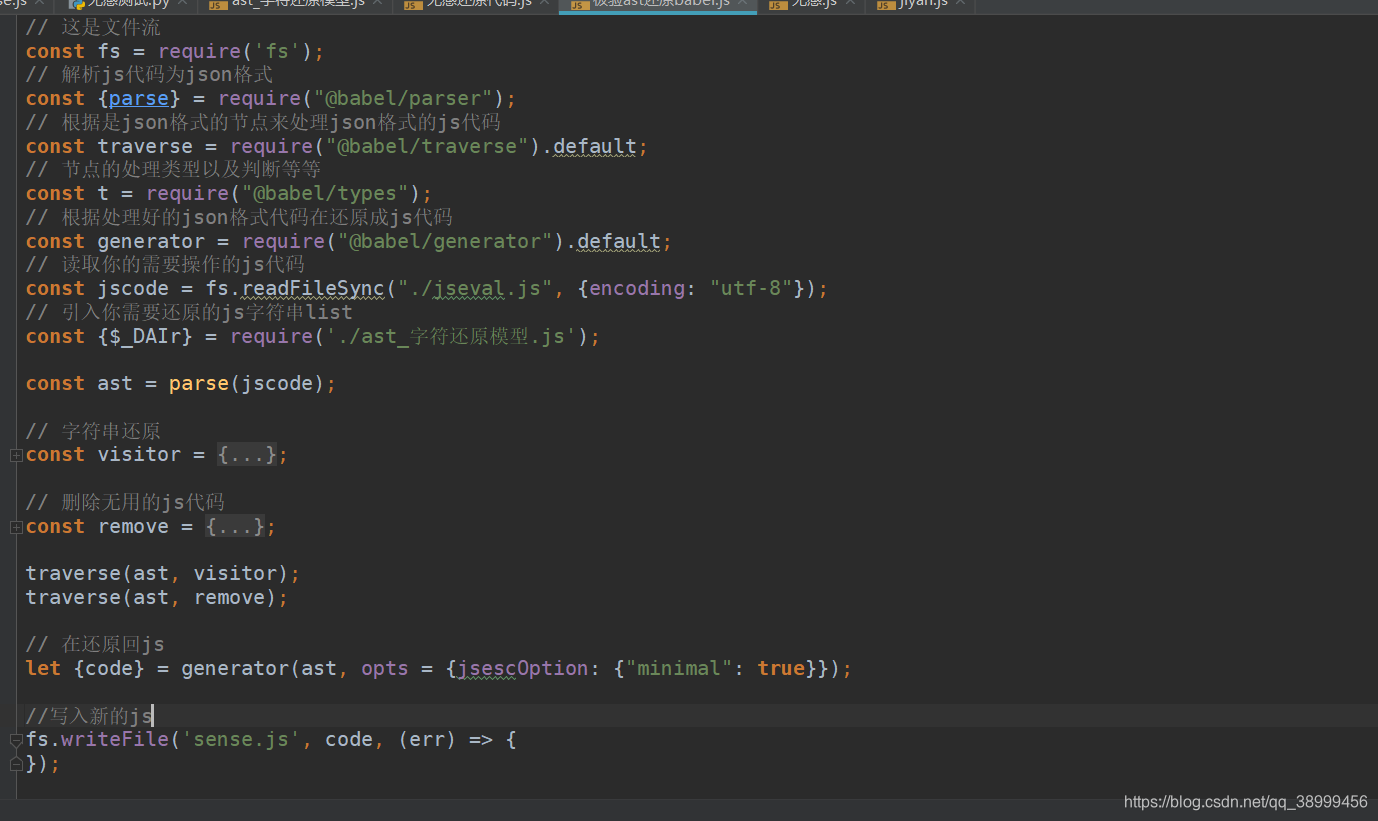Click the "@babel/traverse" string

[x=427, y=146]
